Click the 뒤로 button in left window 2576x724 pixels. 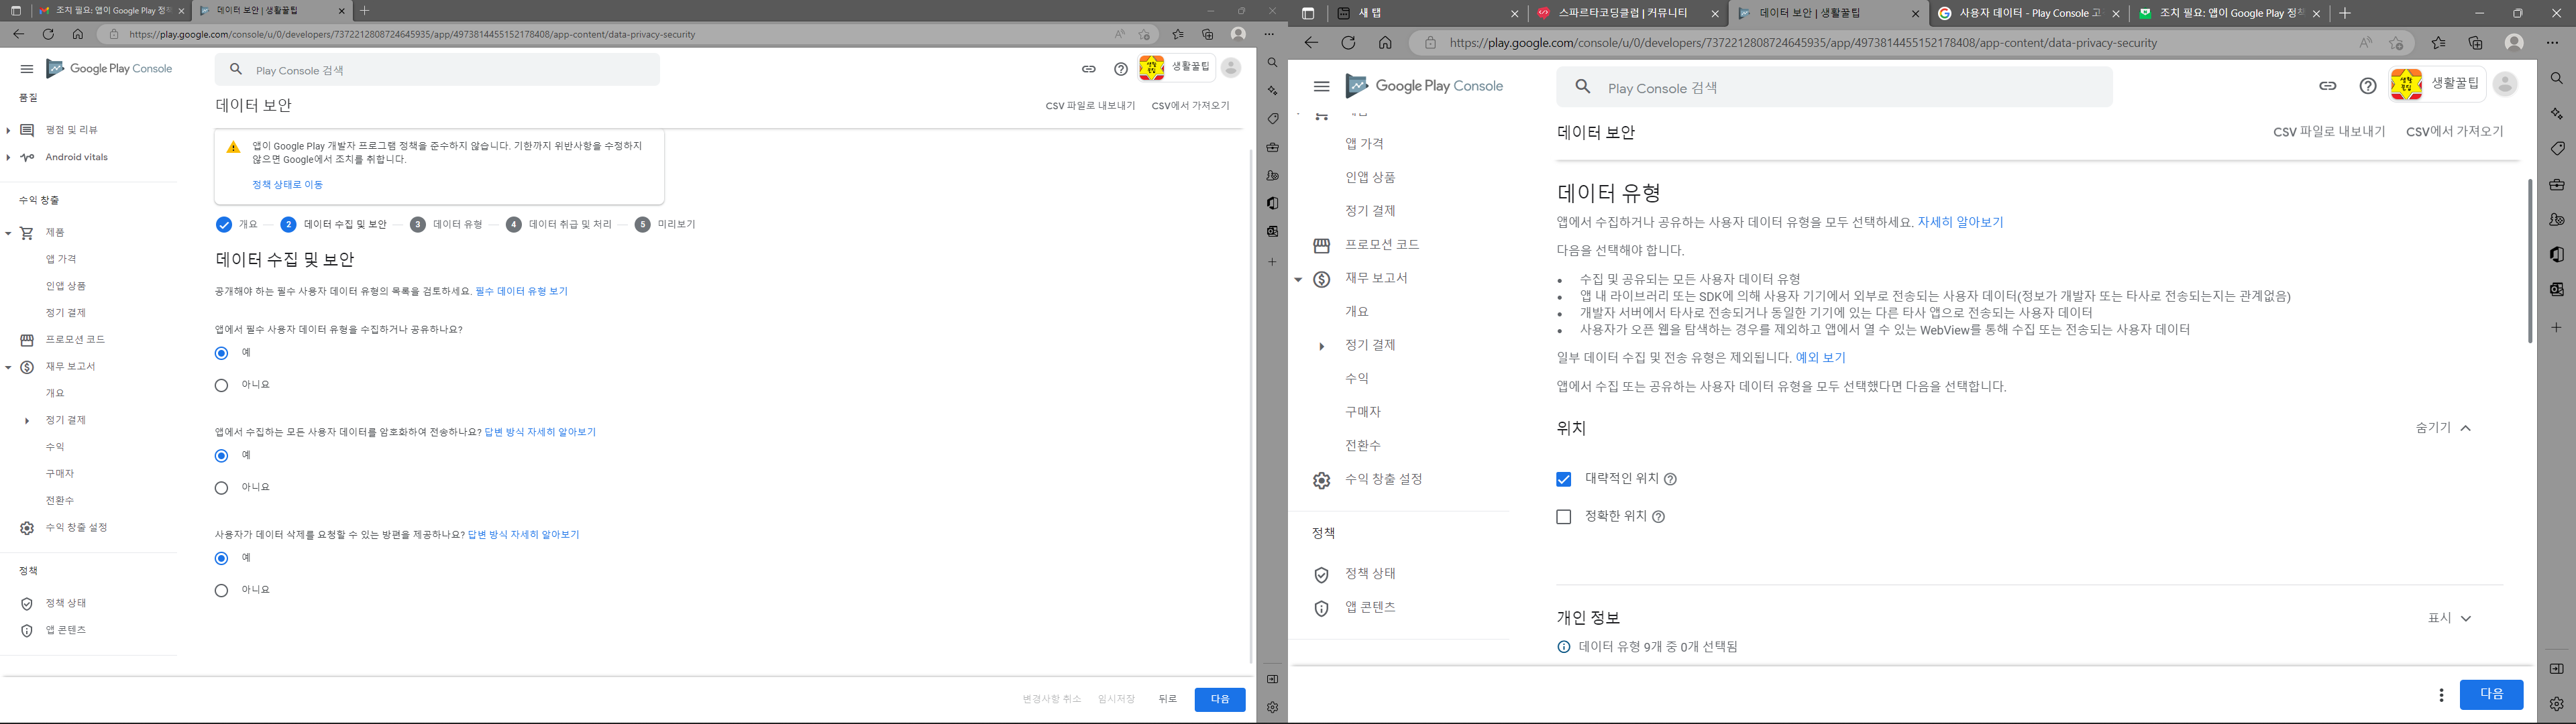pos(1167,699)
